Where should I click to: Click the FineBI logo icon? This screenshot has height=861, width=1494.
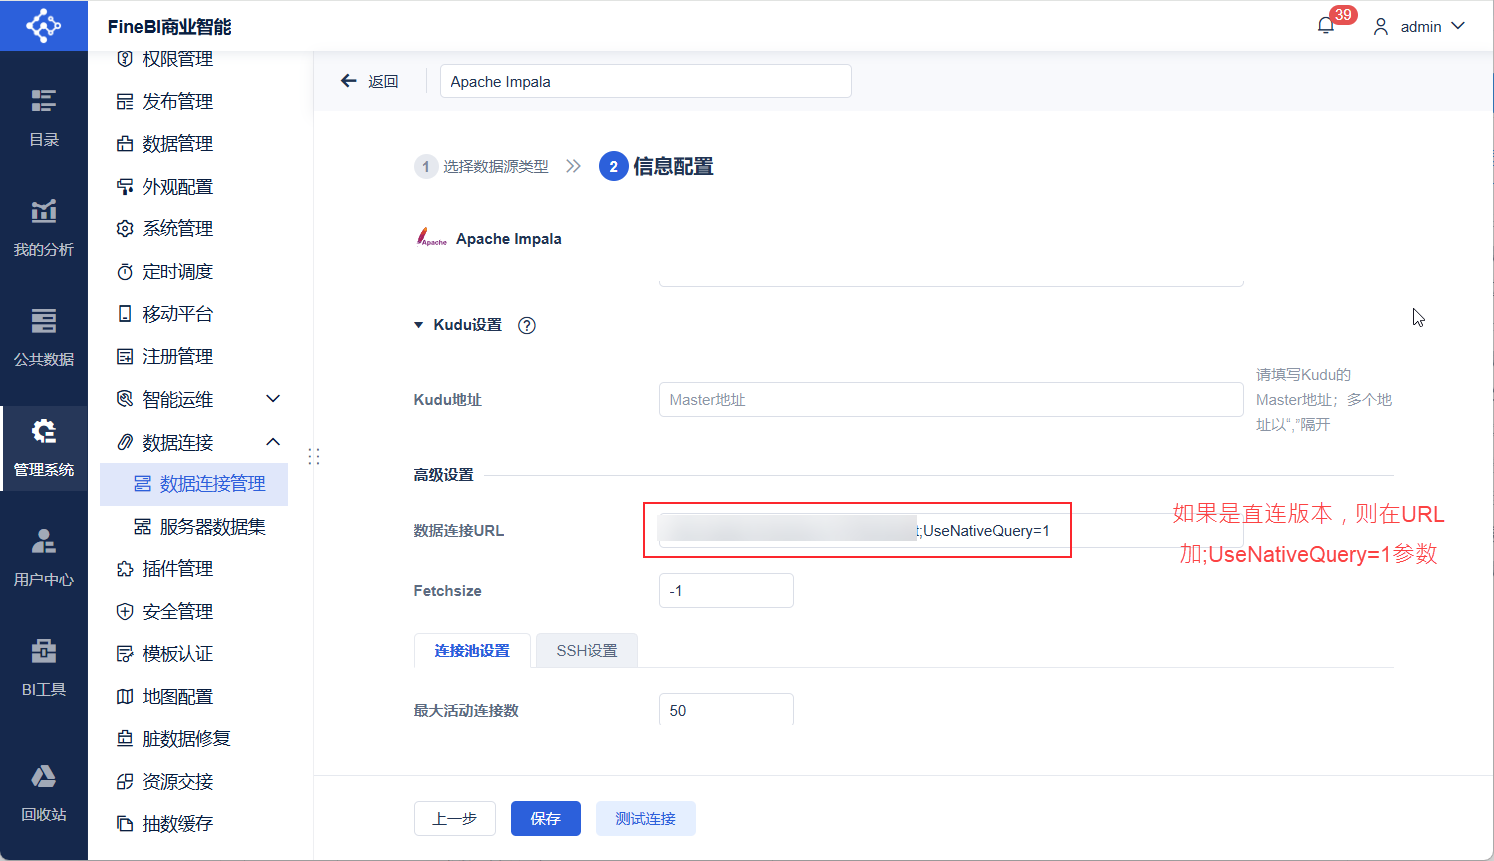[44, 26]
